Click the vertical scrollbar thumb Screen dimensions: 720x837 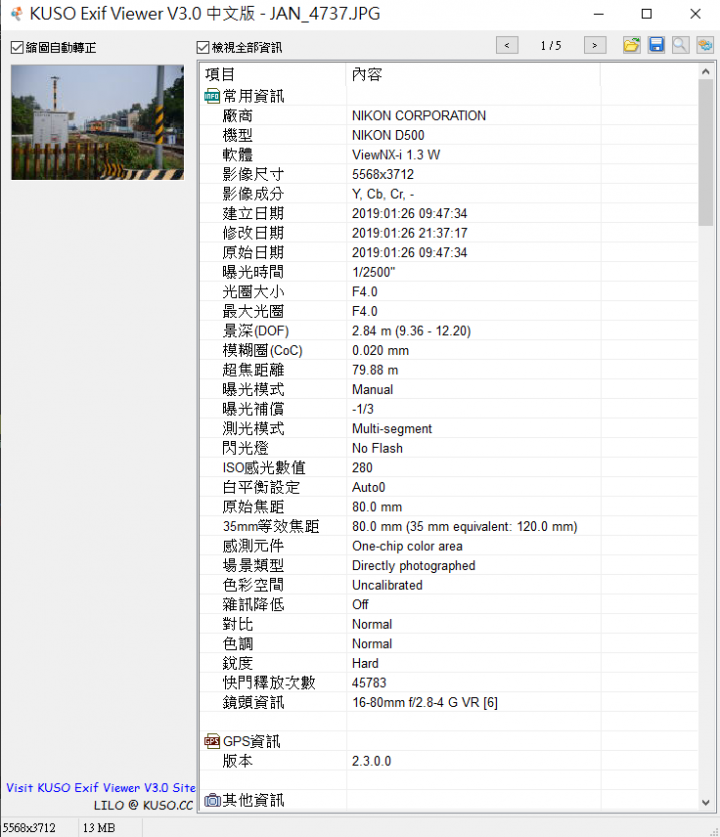point(706,153)
